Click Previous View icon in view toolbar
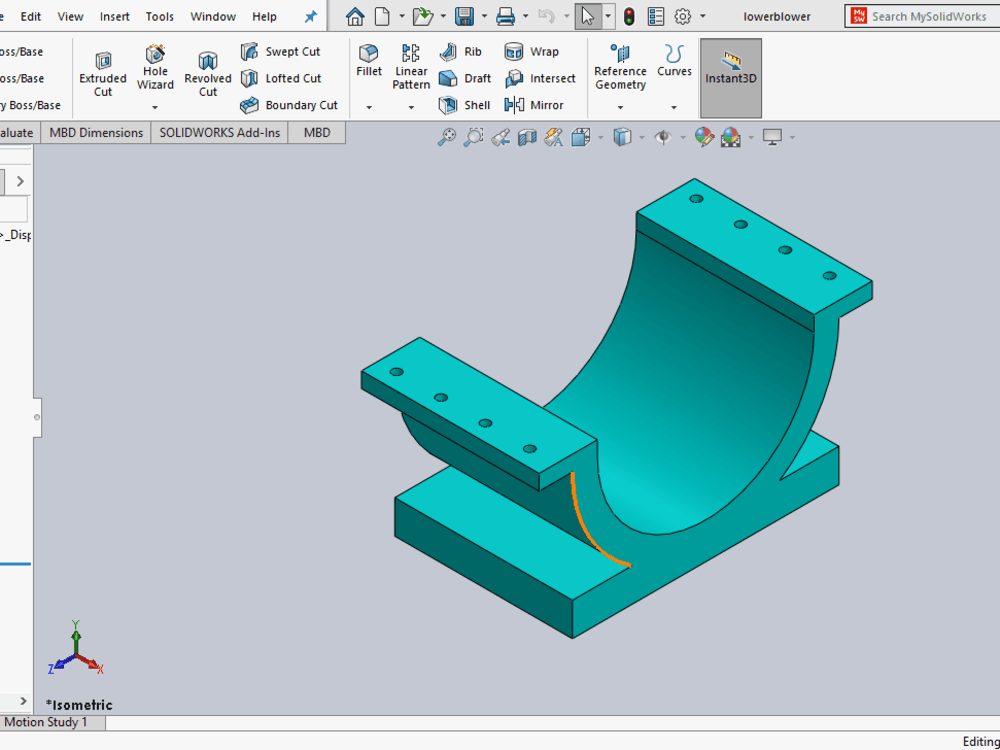The image size is (1000, 750). [500, 137]
